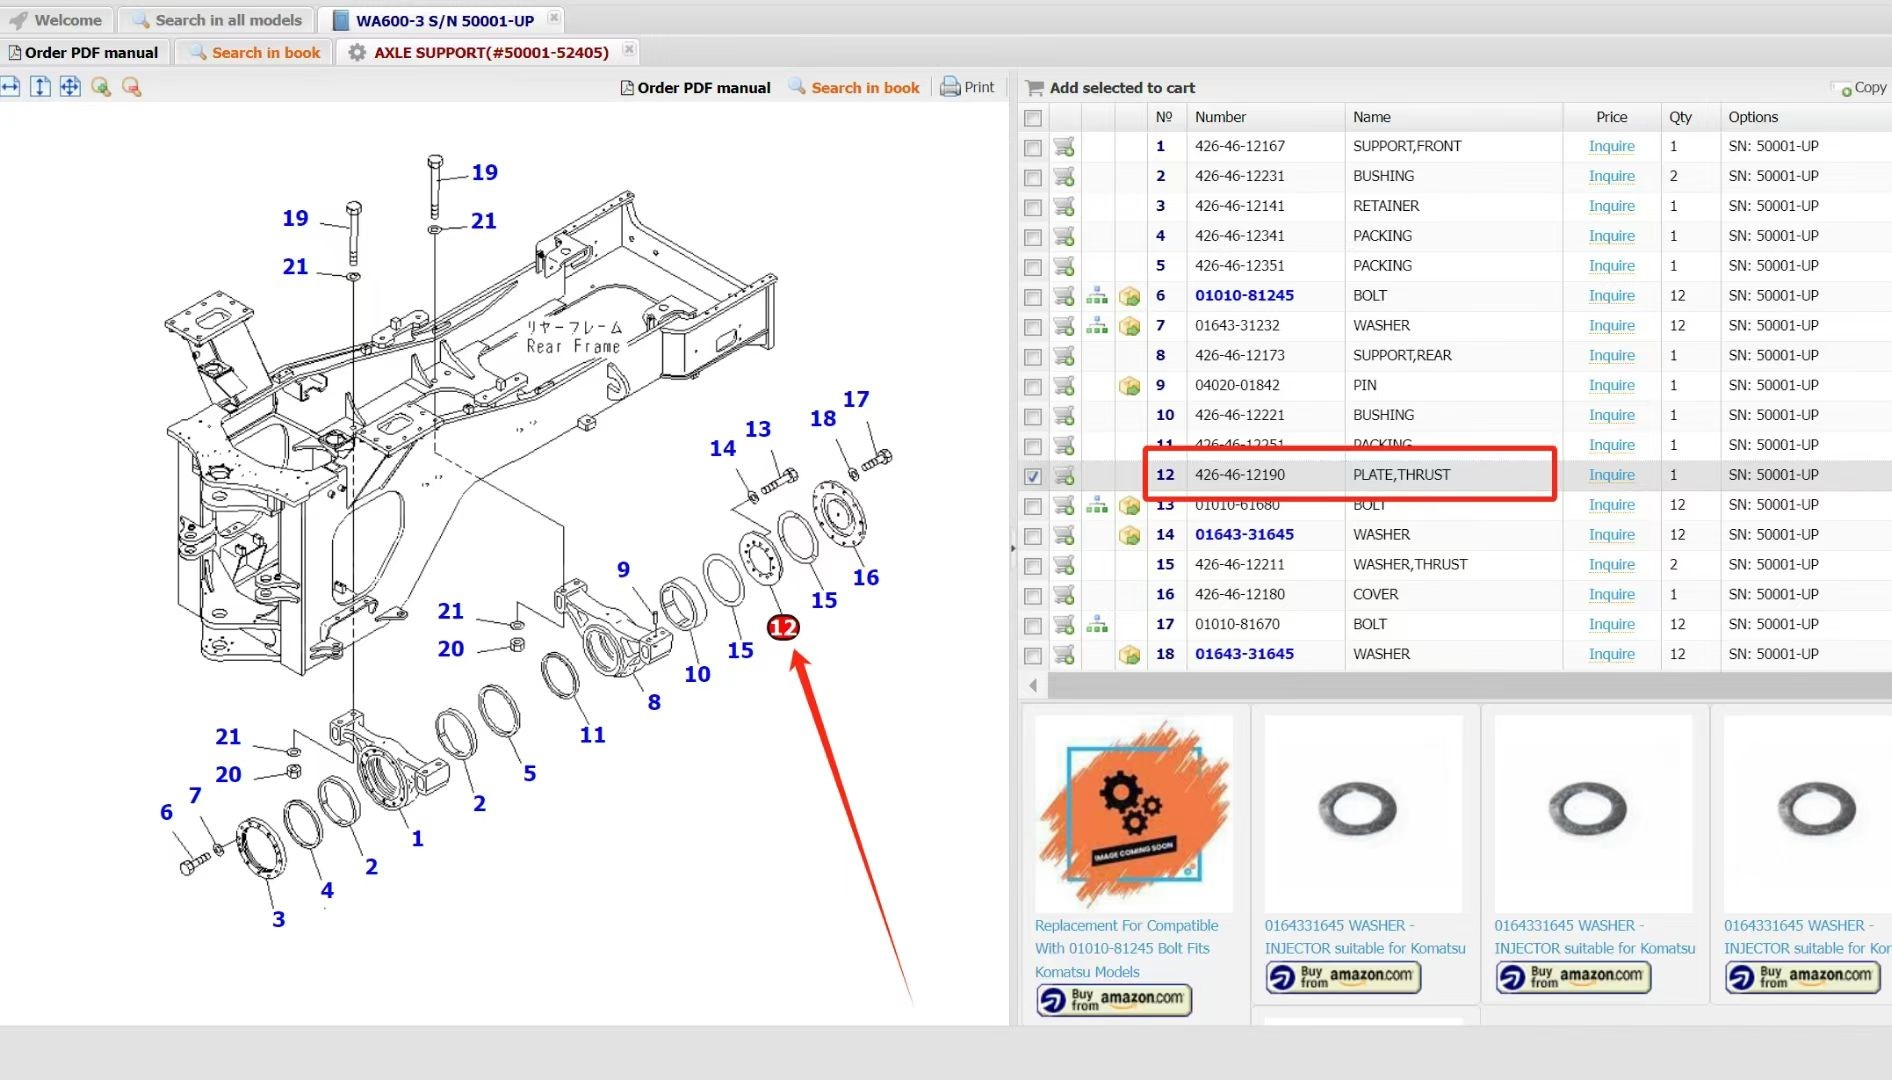Click cart icon for WASHER,THRUST row
This screenshot has width=1892, height=1080.
tap(1064, 565)
